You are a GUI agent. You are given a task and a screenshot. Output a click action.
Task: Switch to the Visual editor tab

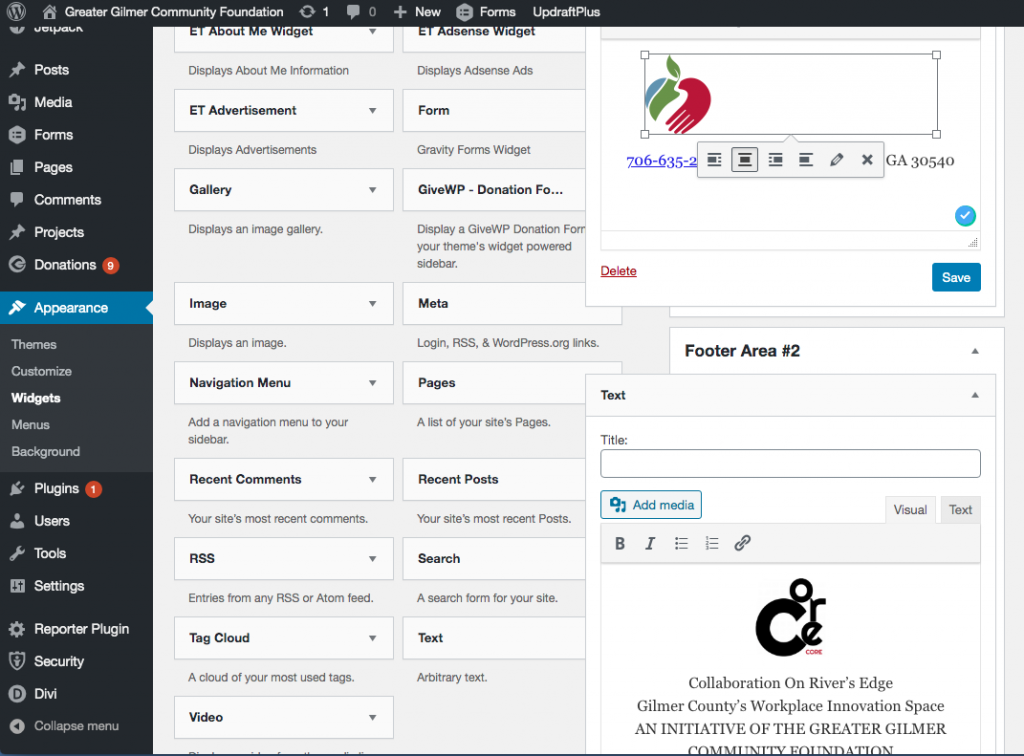coord(910,510)
